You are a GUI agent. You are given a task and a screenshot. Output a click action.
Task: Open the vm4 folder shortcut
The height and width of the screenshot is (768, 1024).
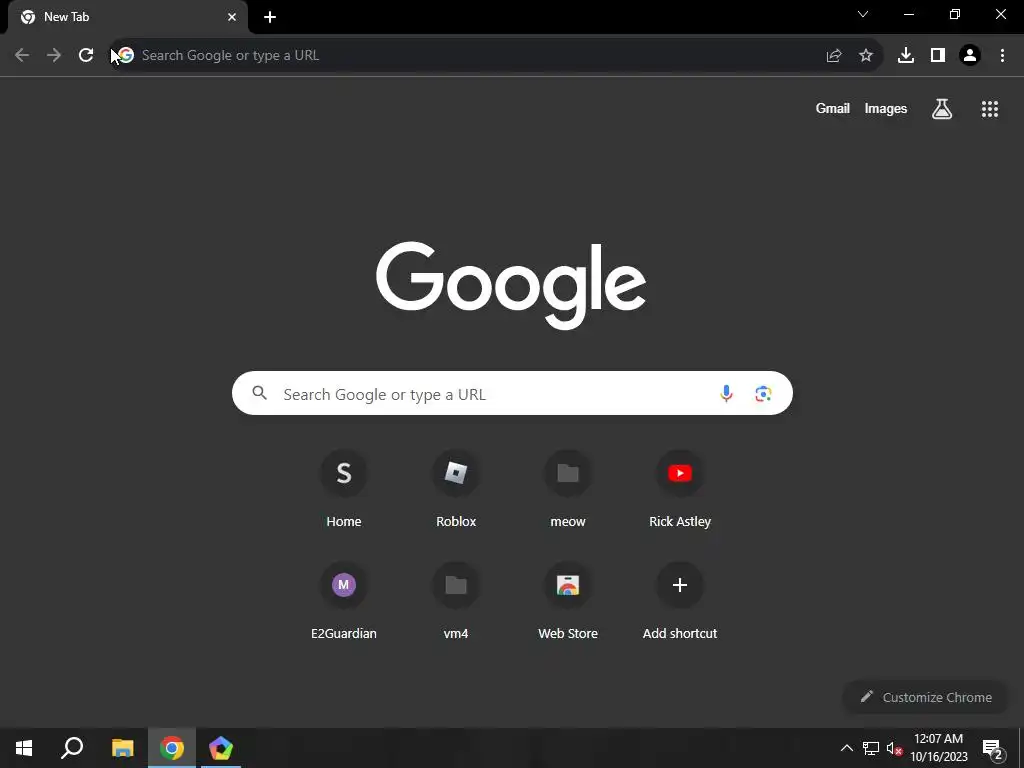(x=456, y=601)
